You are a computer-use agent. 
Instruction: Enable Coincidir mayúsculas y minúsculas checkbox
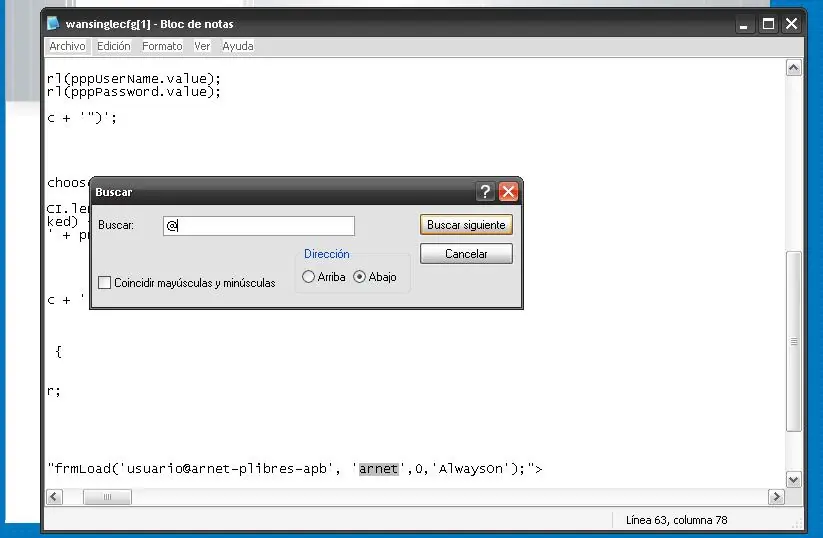[104, 282]
